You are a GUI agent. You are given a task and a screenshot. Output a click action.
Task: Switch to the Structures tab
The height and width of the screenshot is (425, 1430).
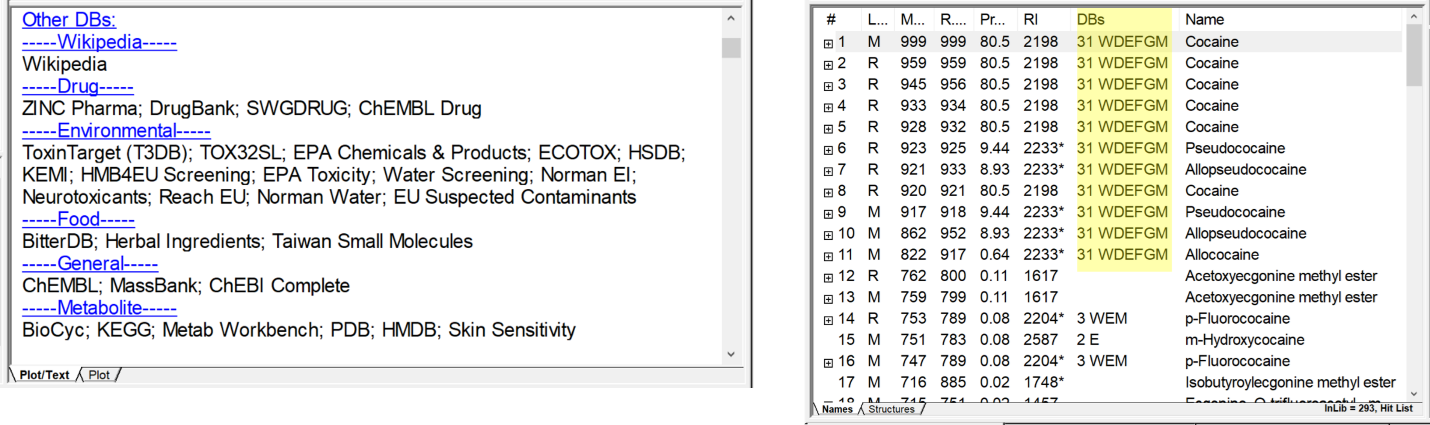coord(890,409)
